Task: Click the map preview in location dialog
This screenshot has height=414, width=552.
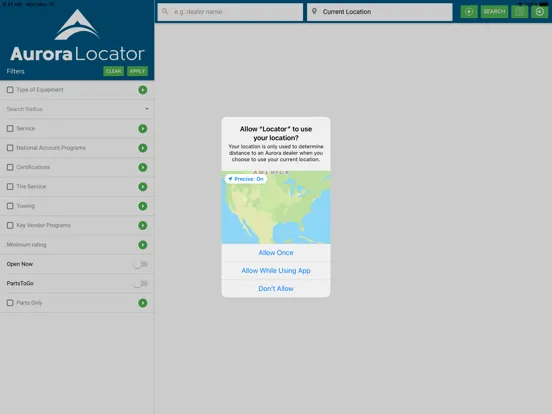Action: pos(276,207)
